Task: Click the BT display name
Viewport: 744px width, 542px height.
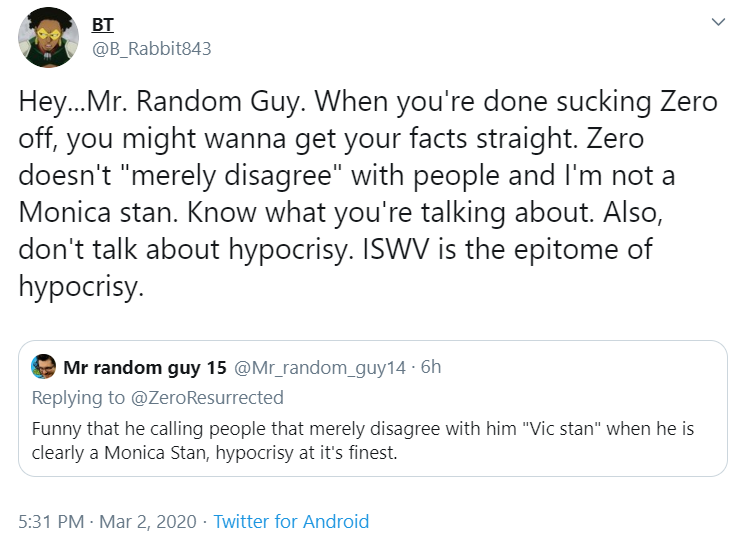Action: point(102,25)
